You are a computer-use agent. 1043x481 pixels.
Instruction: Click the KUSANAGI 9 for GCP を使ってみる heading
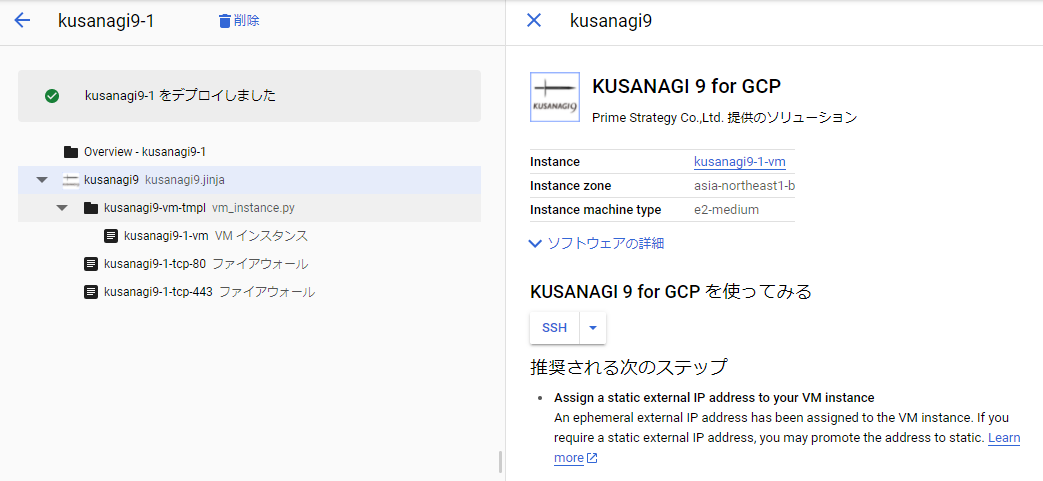click(x=670, y=292)
